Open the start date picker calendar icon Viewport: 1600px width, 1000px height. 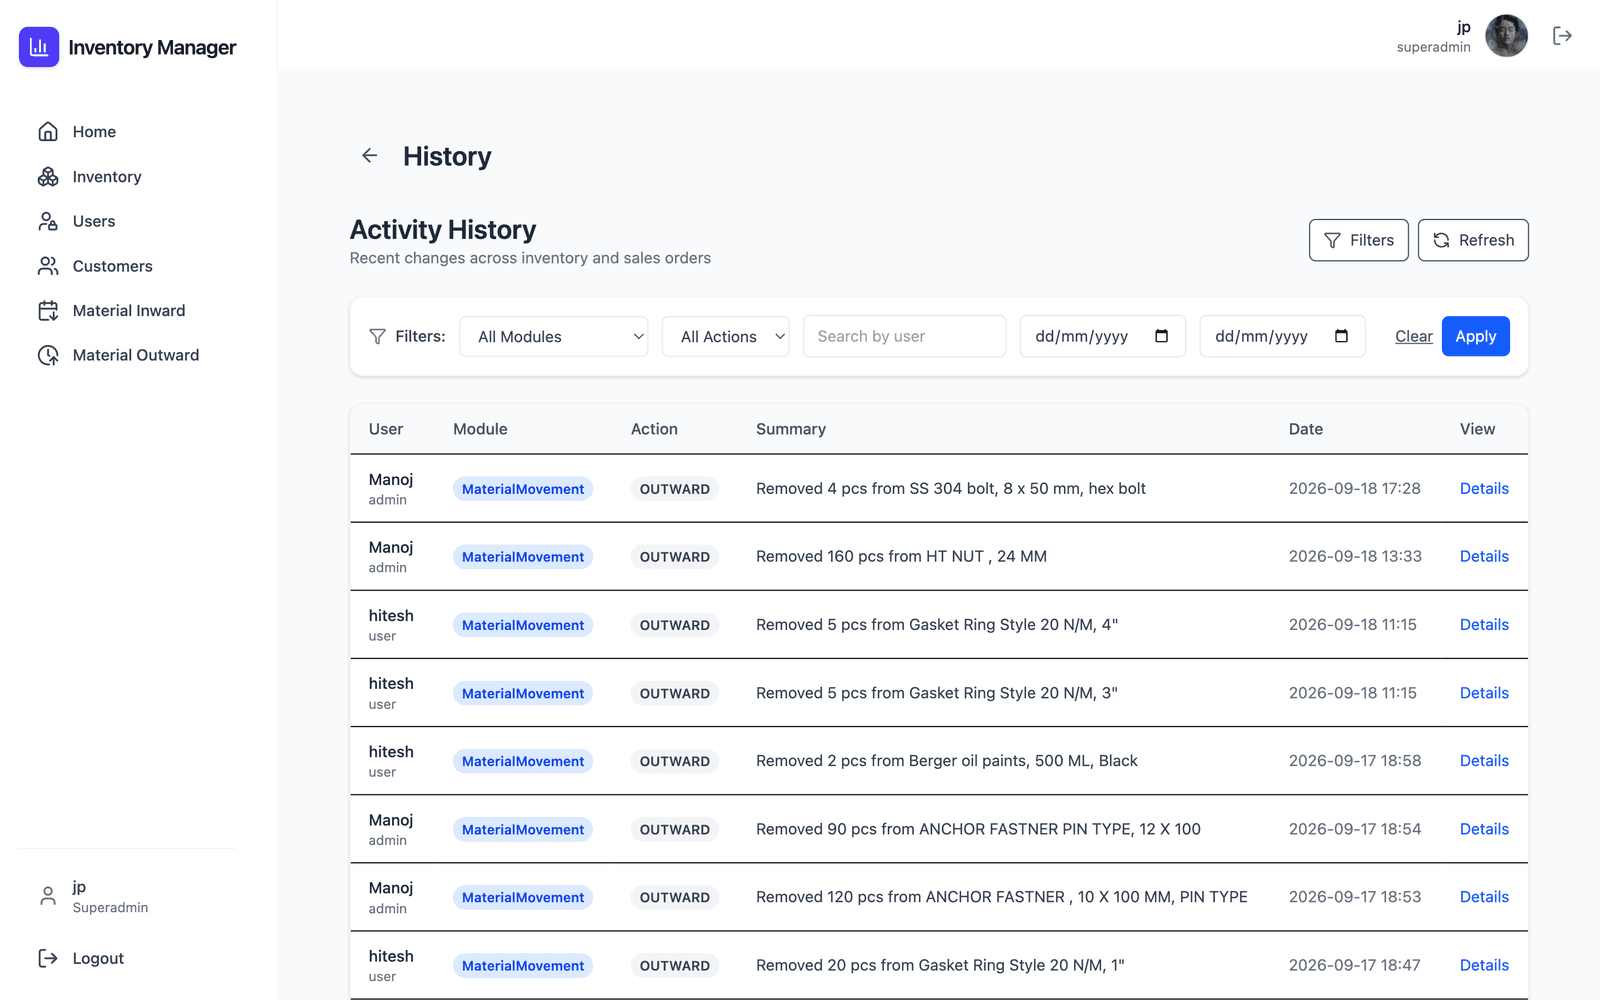(x=1161, y=336)
